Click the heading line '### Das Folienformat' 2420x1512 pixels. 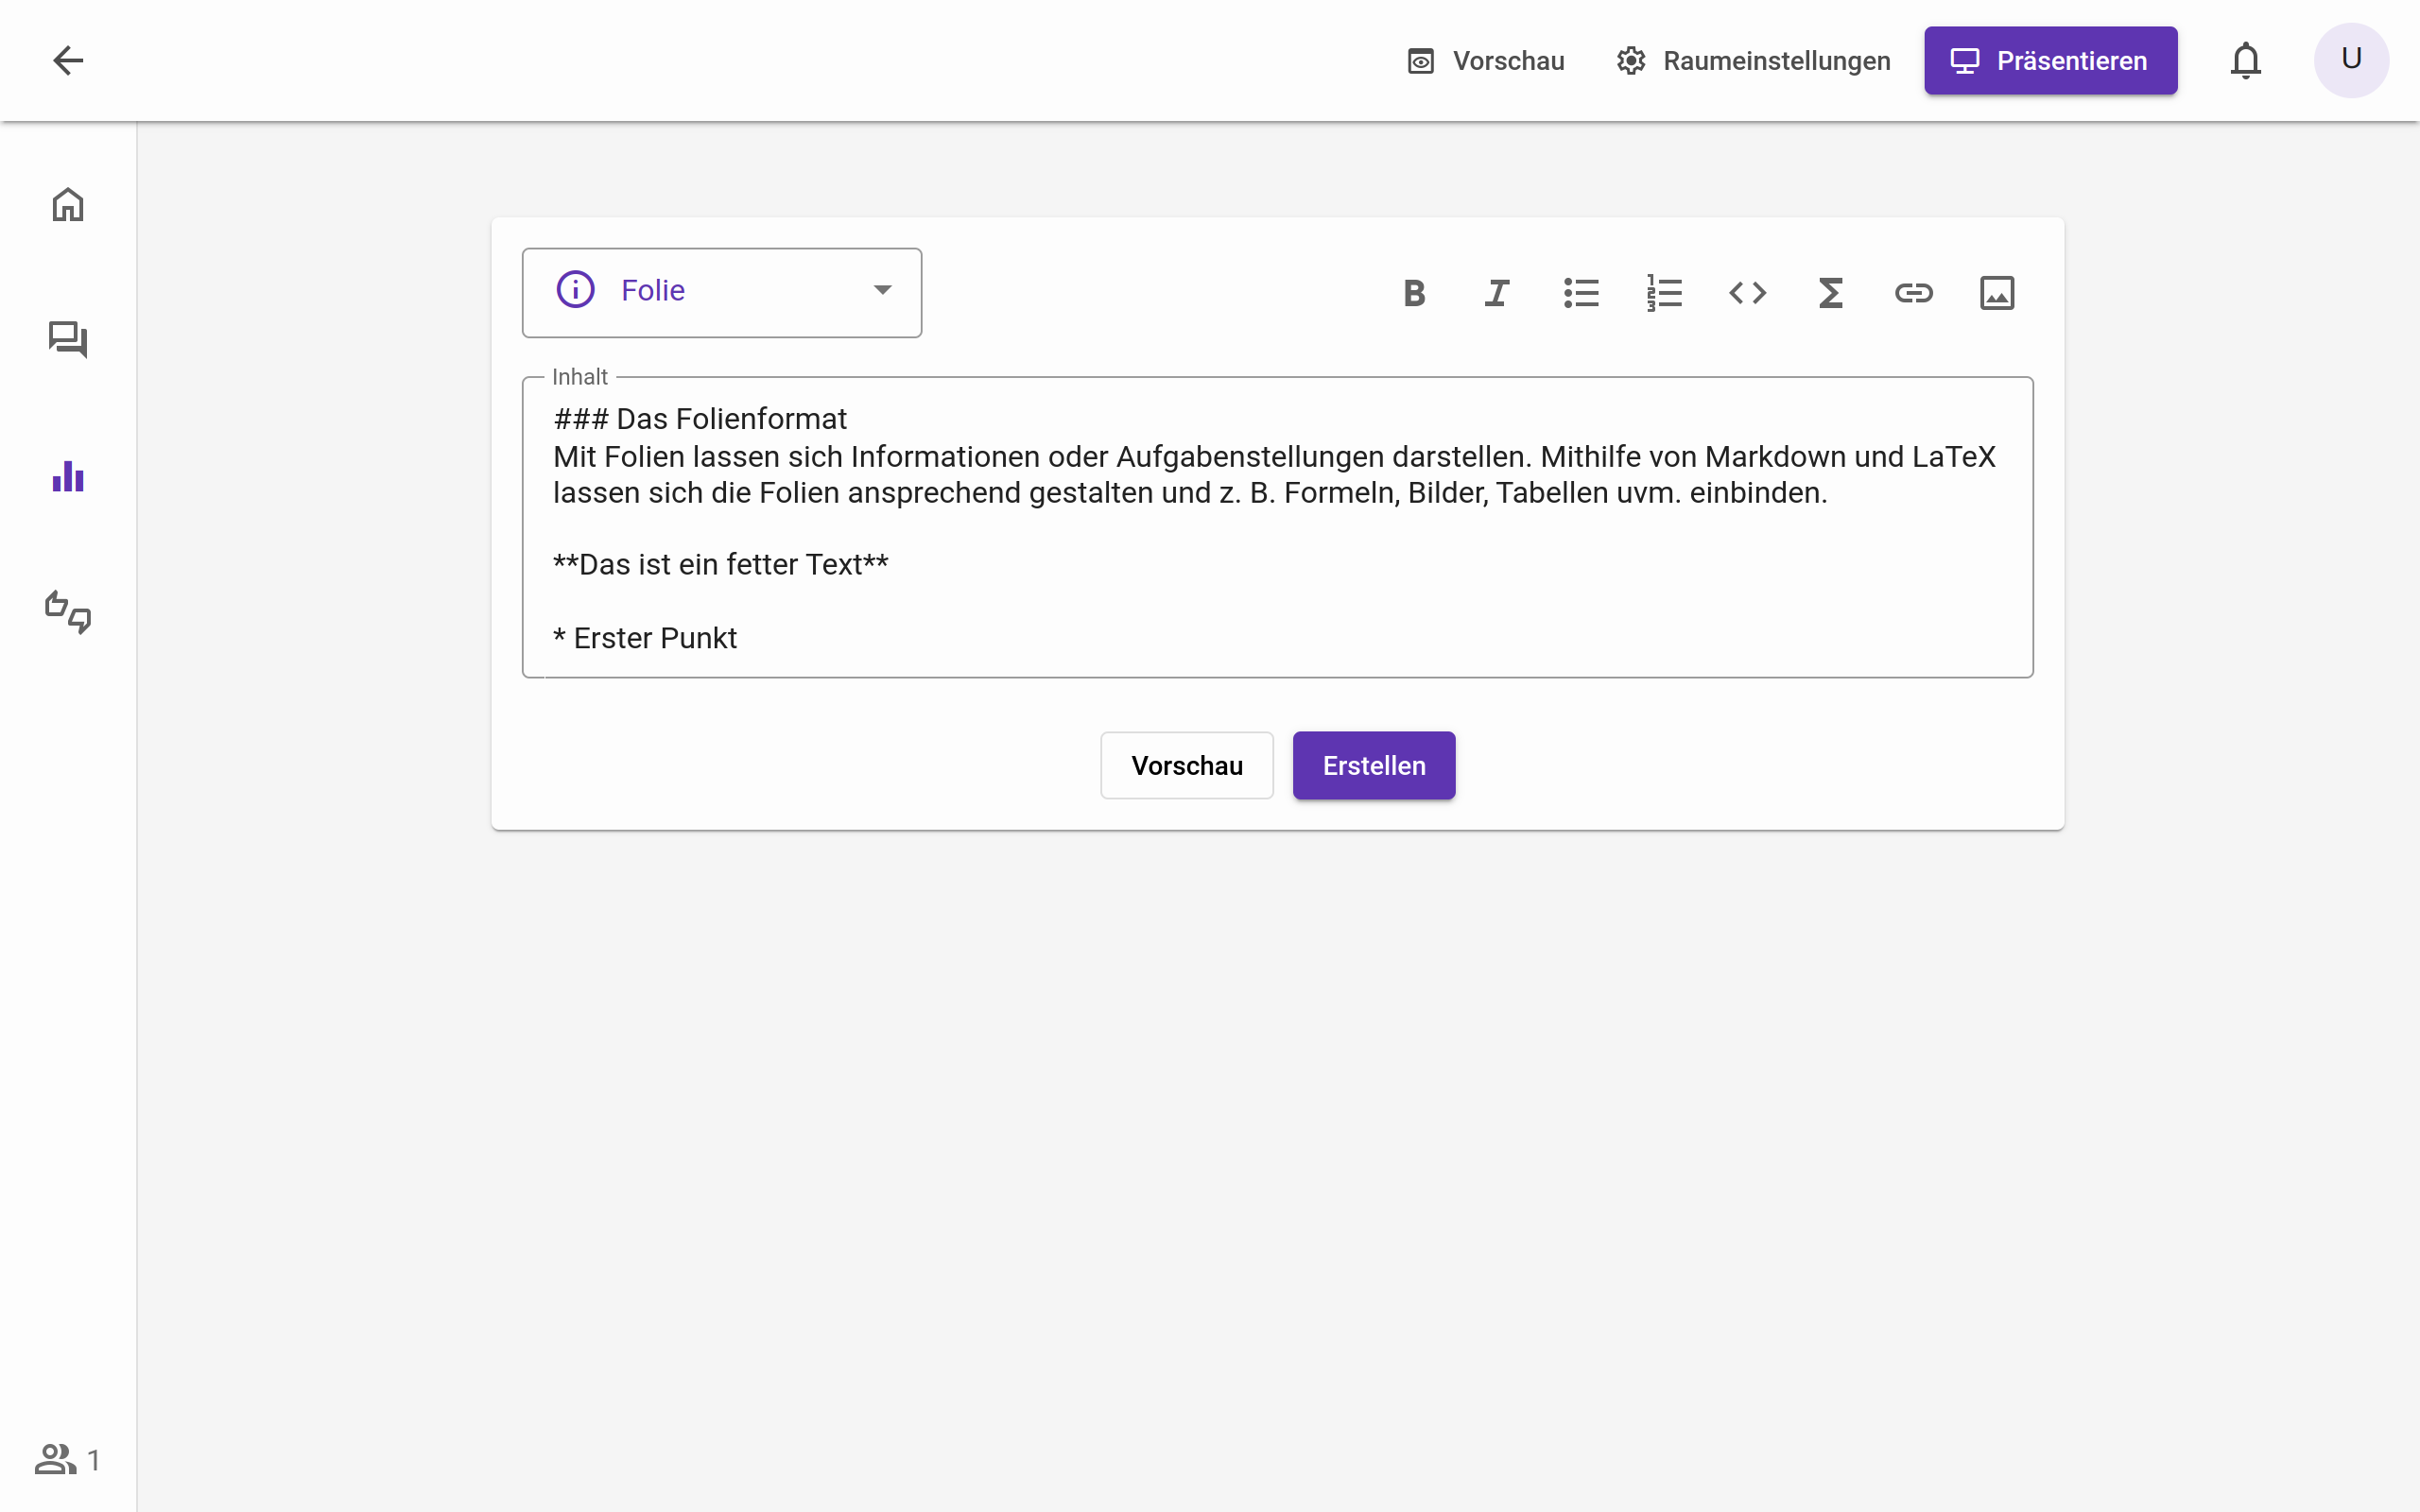pyautogui.click(x=700, y=419)
